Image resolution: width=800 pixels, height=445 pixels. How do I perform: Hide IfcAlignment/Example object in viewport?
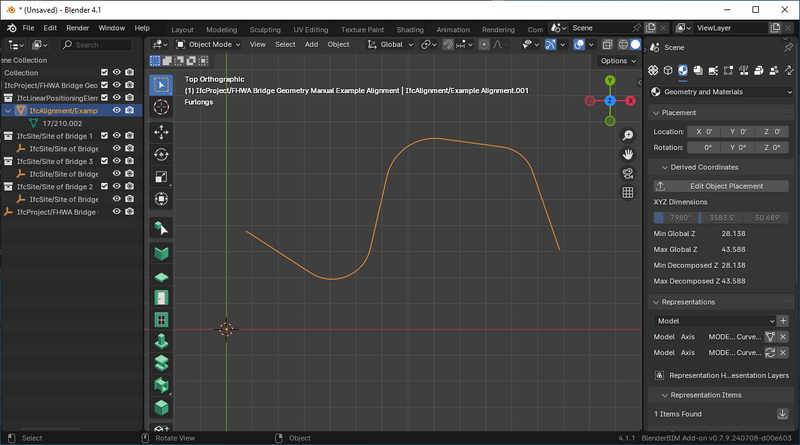[117, 110]
